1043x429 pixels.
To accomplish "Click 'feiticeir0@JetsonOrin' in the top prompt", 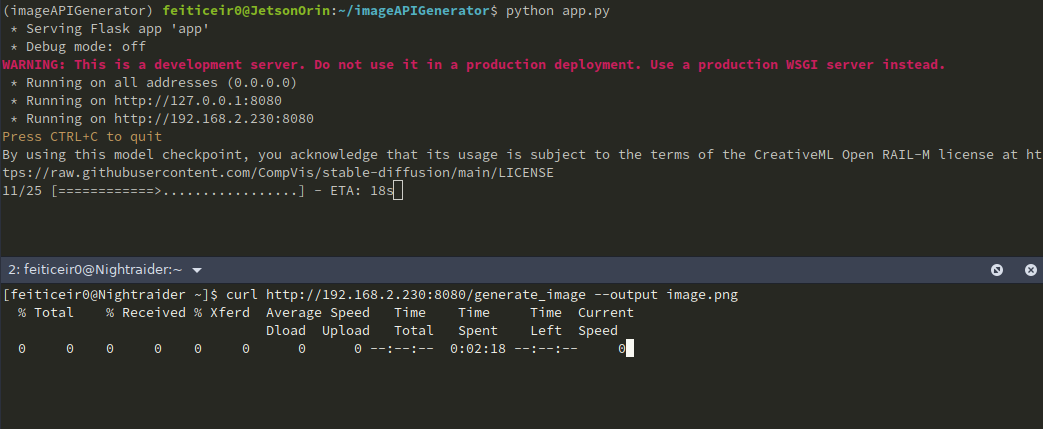I will (x=246, y=11).
